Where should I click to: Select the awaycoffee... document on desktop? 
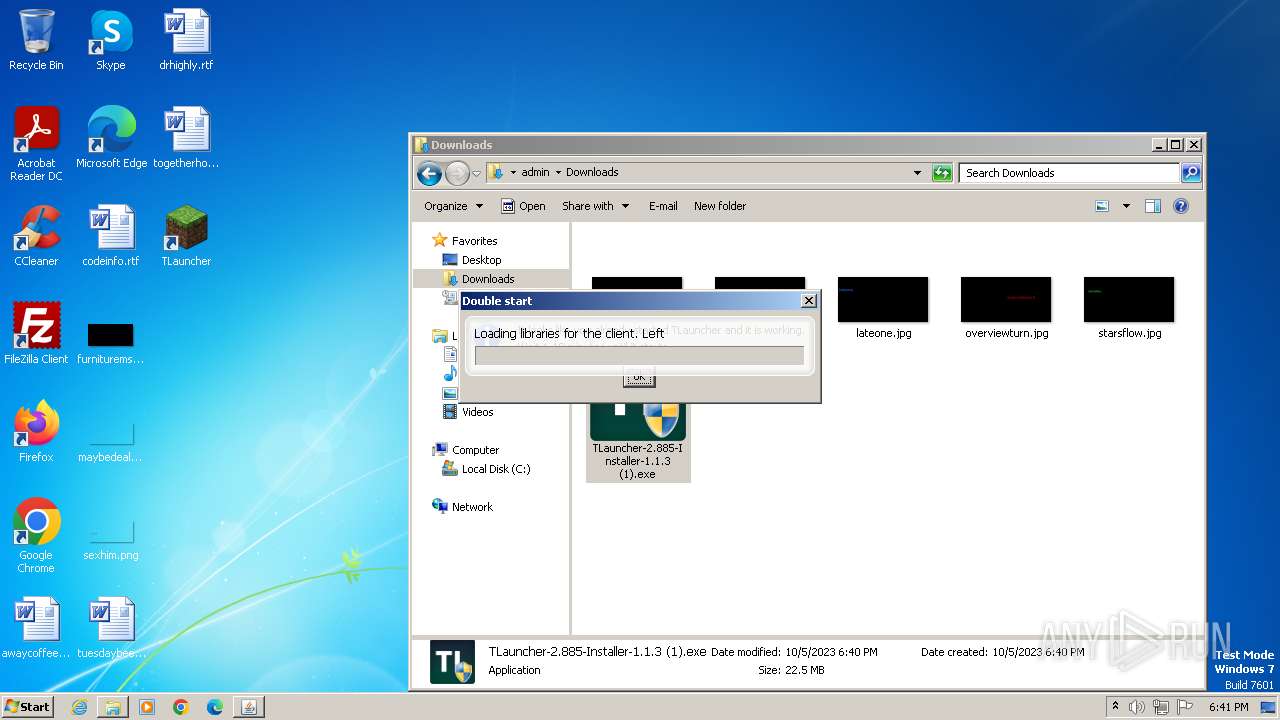tap(36, 628)
